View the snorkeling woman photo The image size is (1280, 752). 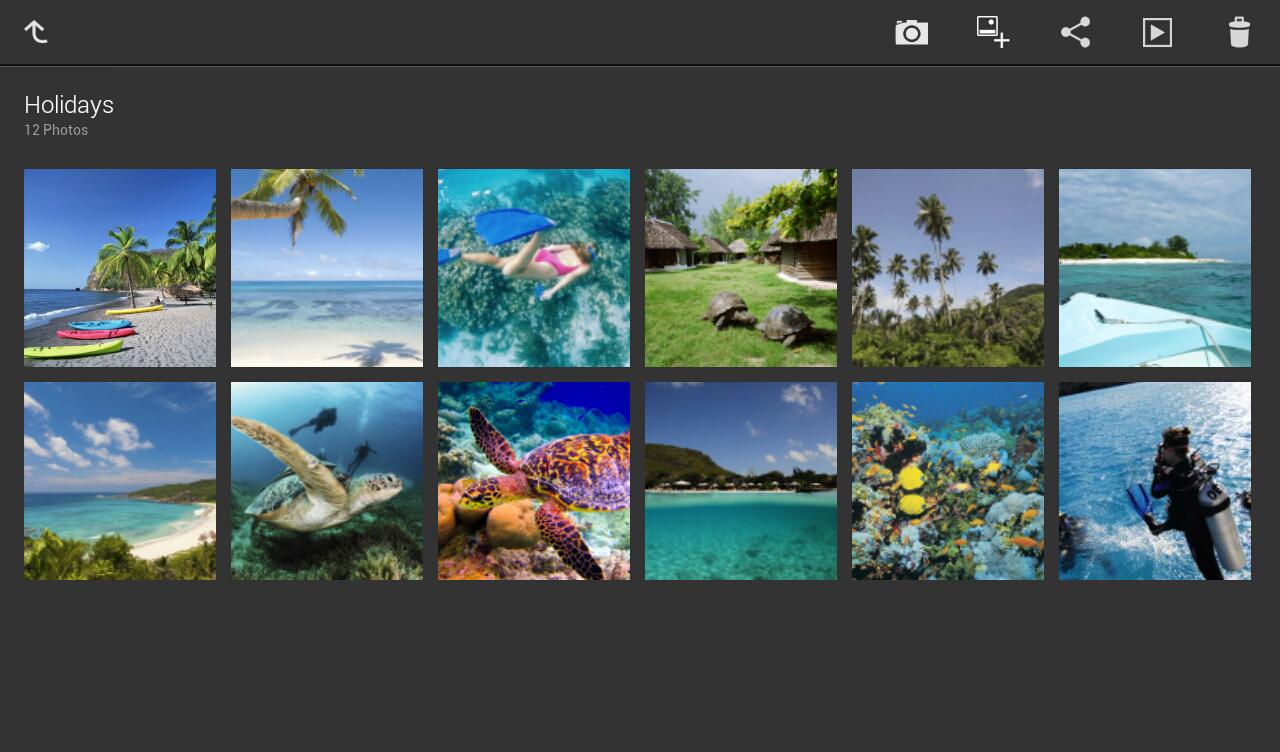click(x=534, y=268)
